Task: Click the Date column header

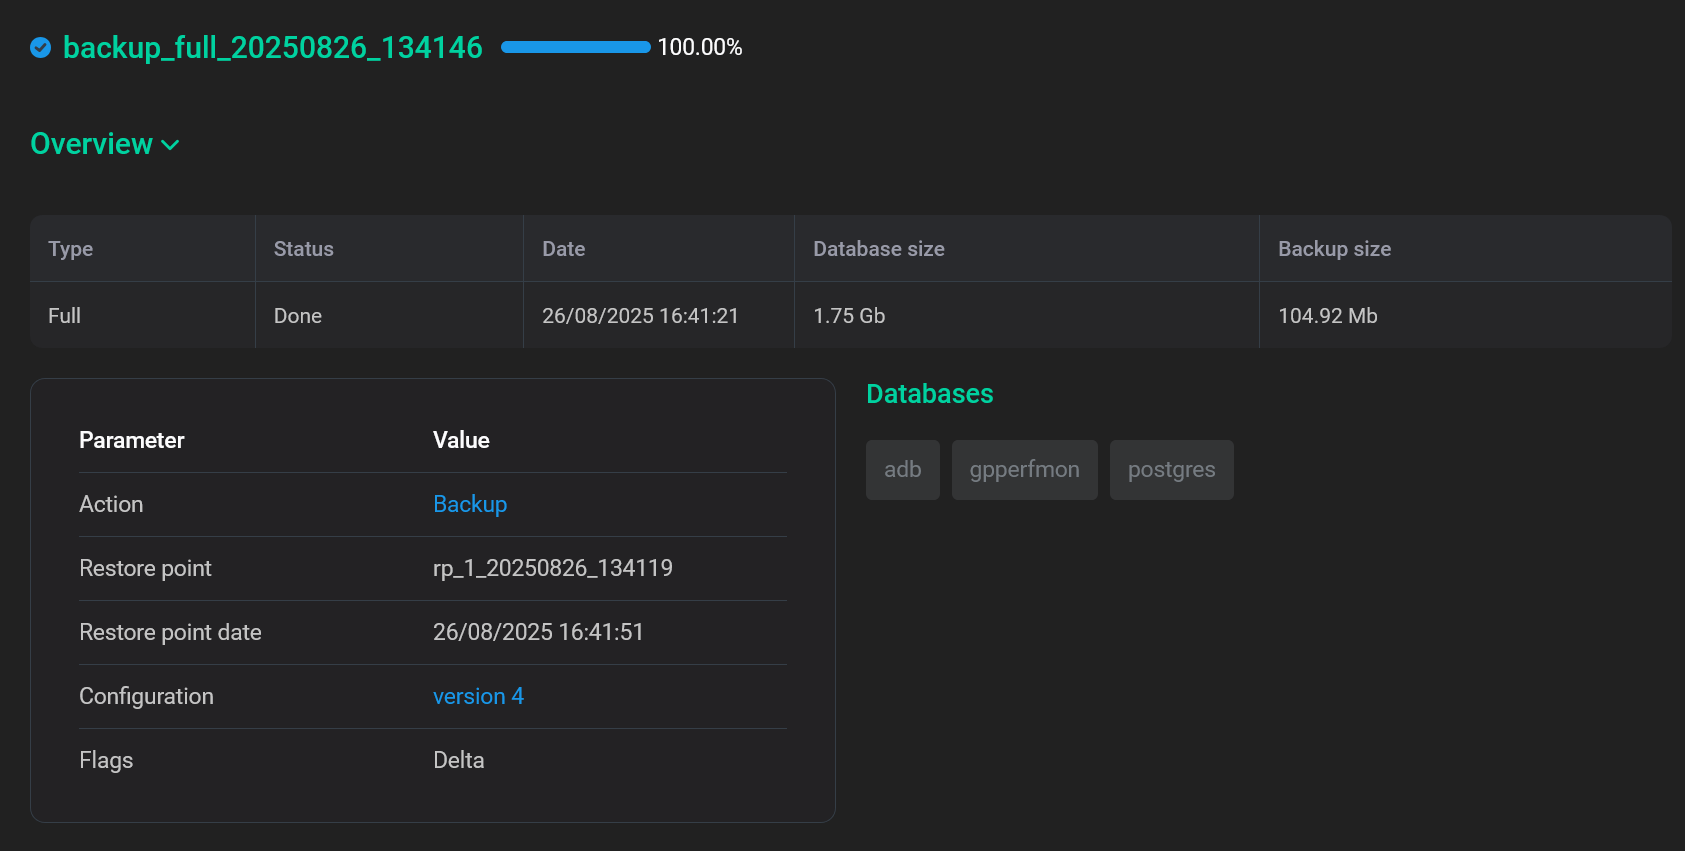Action: coord(563,249)
